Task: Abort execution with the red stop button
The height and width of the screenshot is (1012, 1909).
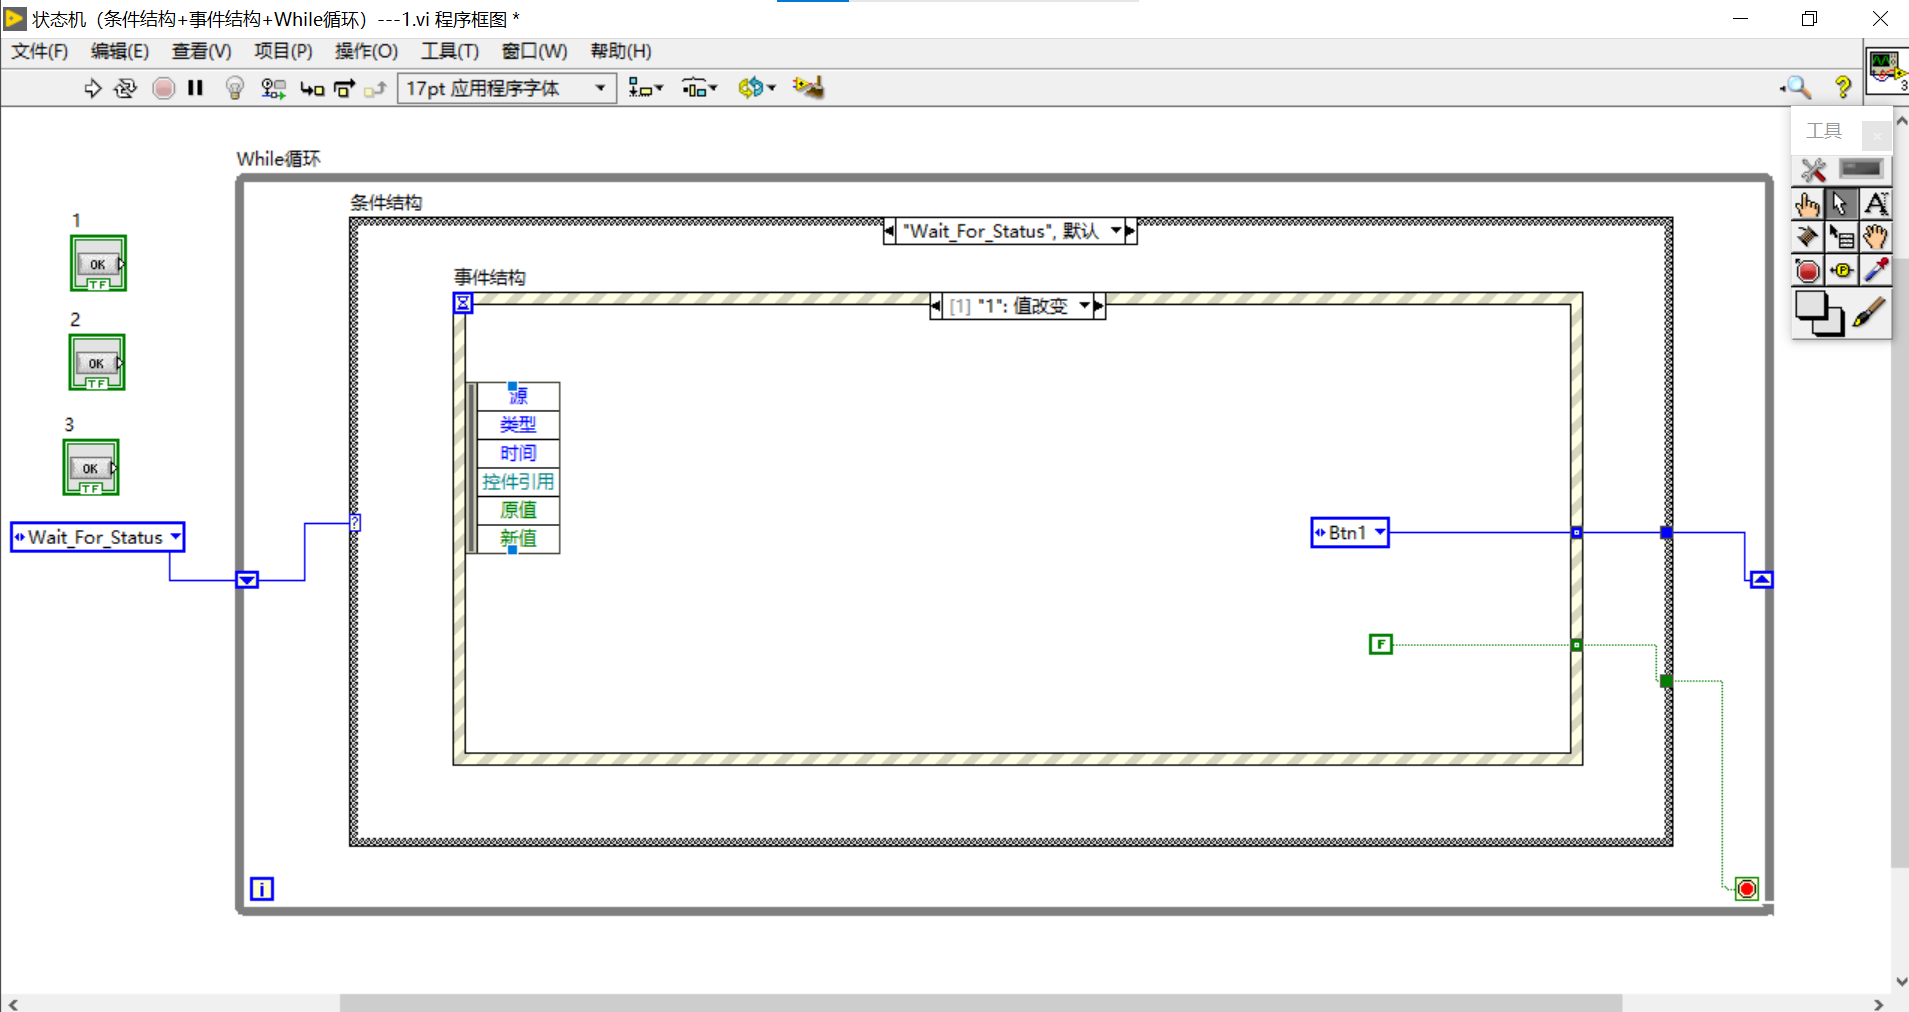Action: 164,88
